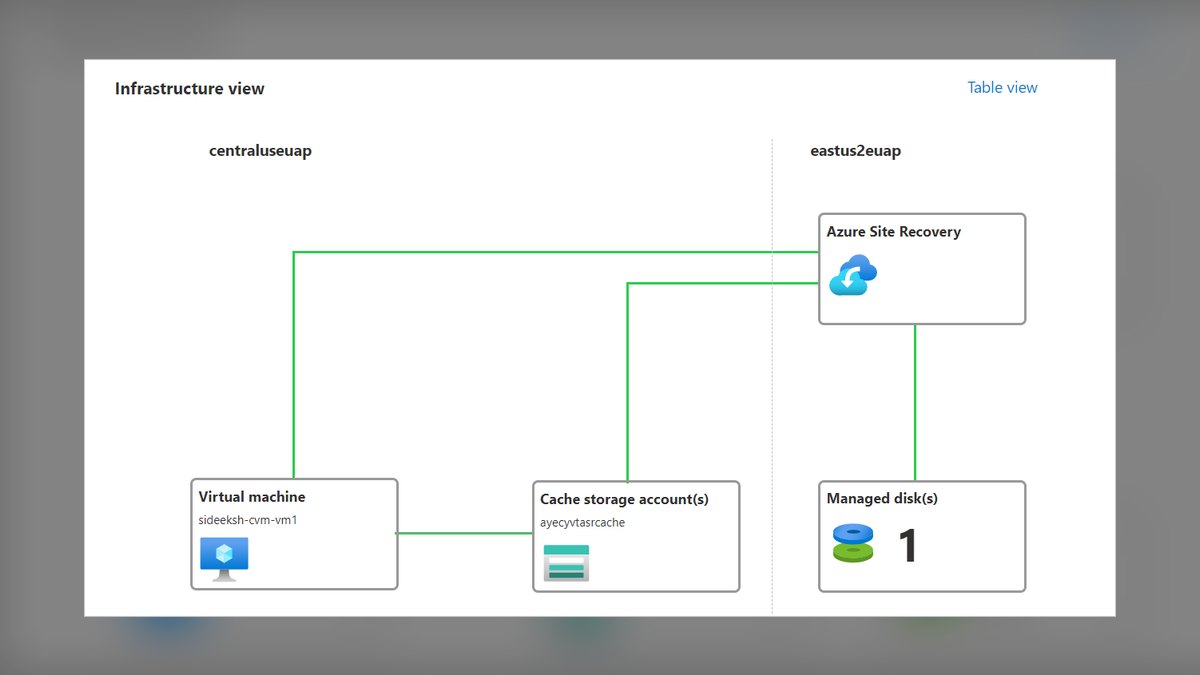1200x675 pixels.
Task: Click the cache storage account icon
Action: [566, 563]
